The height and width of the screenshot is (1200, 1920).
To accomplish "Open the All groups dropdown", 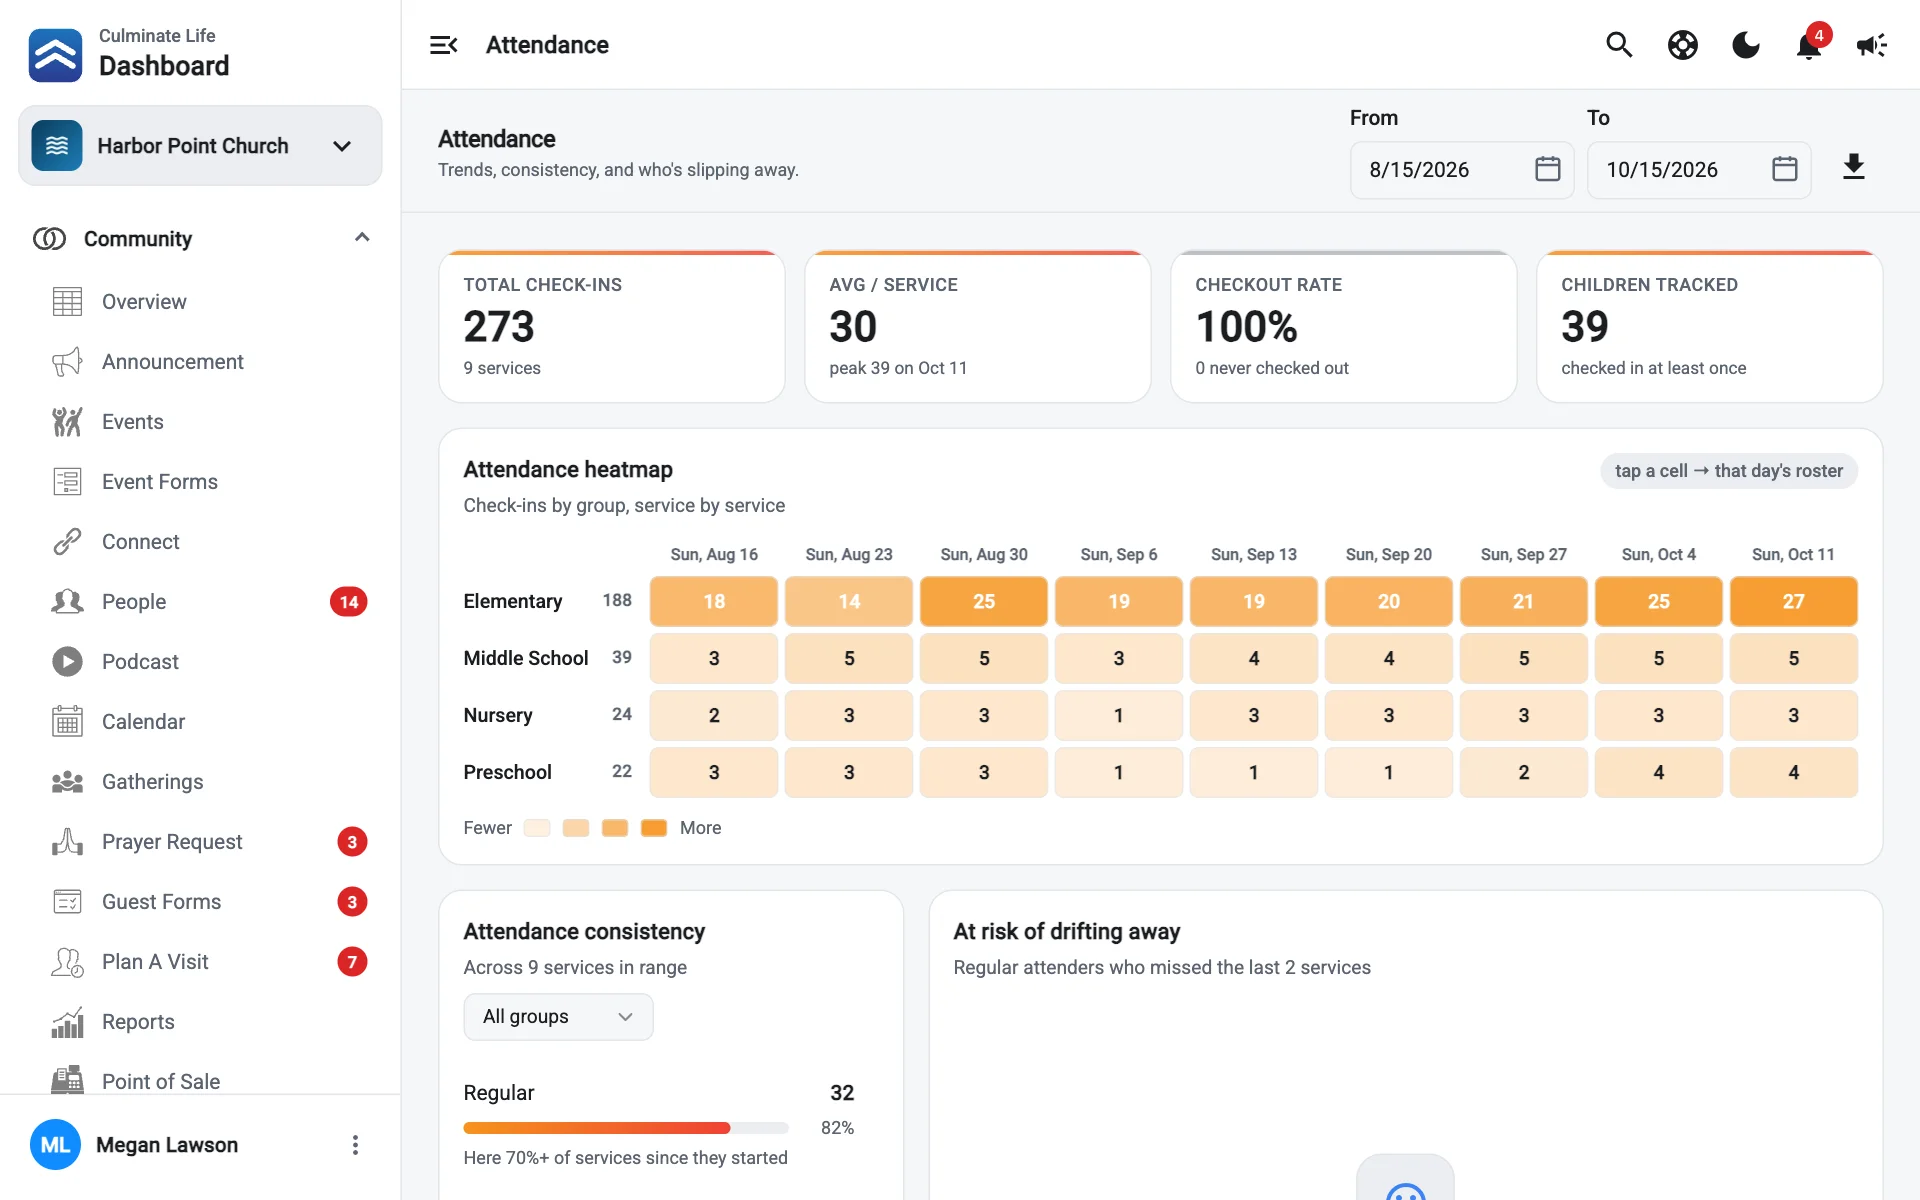I will [x=558, y=1017].
